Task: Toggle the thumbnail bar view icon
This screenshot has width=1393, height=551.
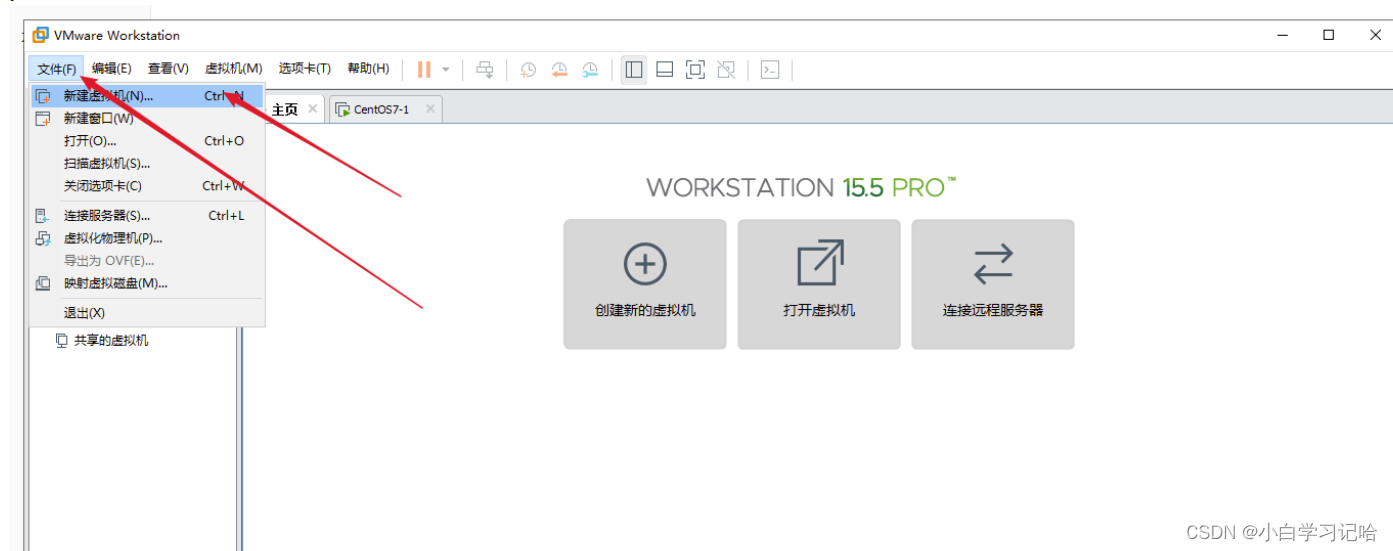Action: 664,69
